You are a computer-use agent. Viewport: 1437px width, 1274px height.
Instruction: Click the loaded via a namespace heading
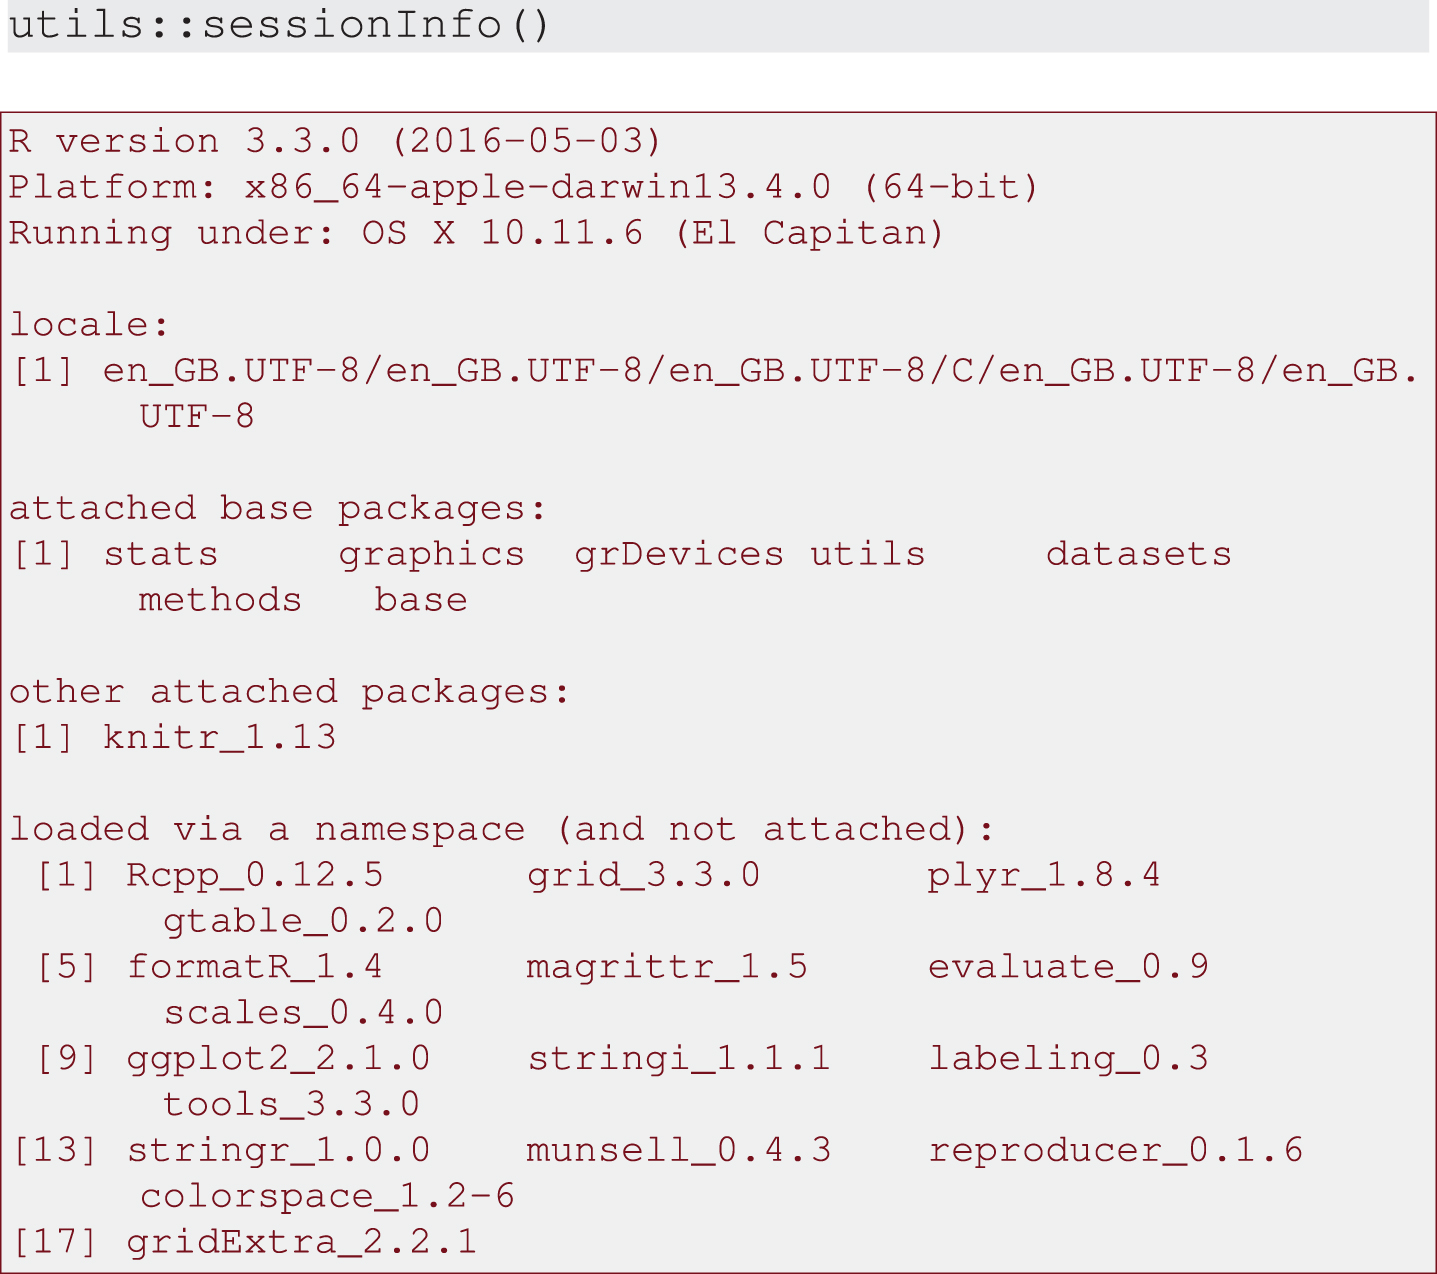click(x=502, y=829)
